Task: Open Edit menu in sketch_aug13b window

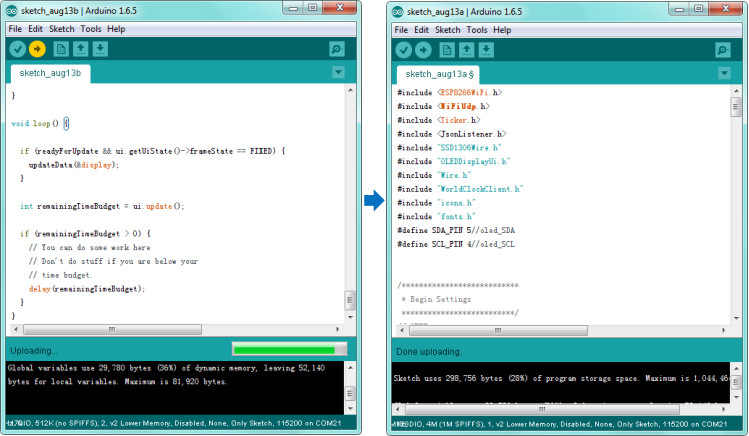Action: 35,29
